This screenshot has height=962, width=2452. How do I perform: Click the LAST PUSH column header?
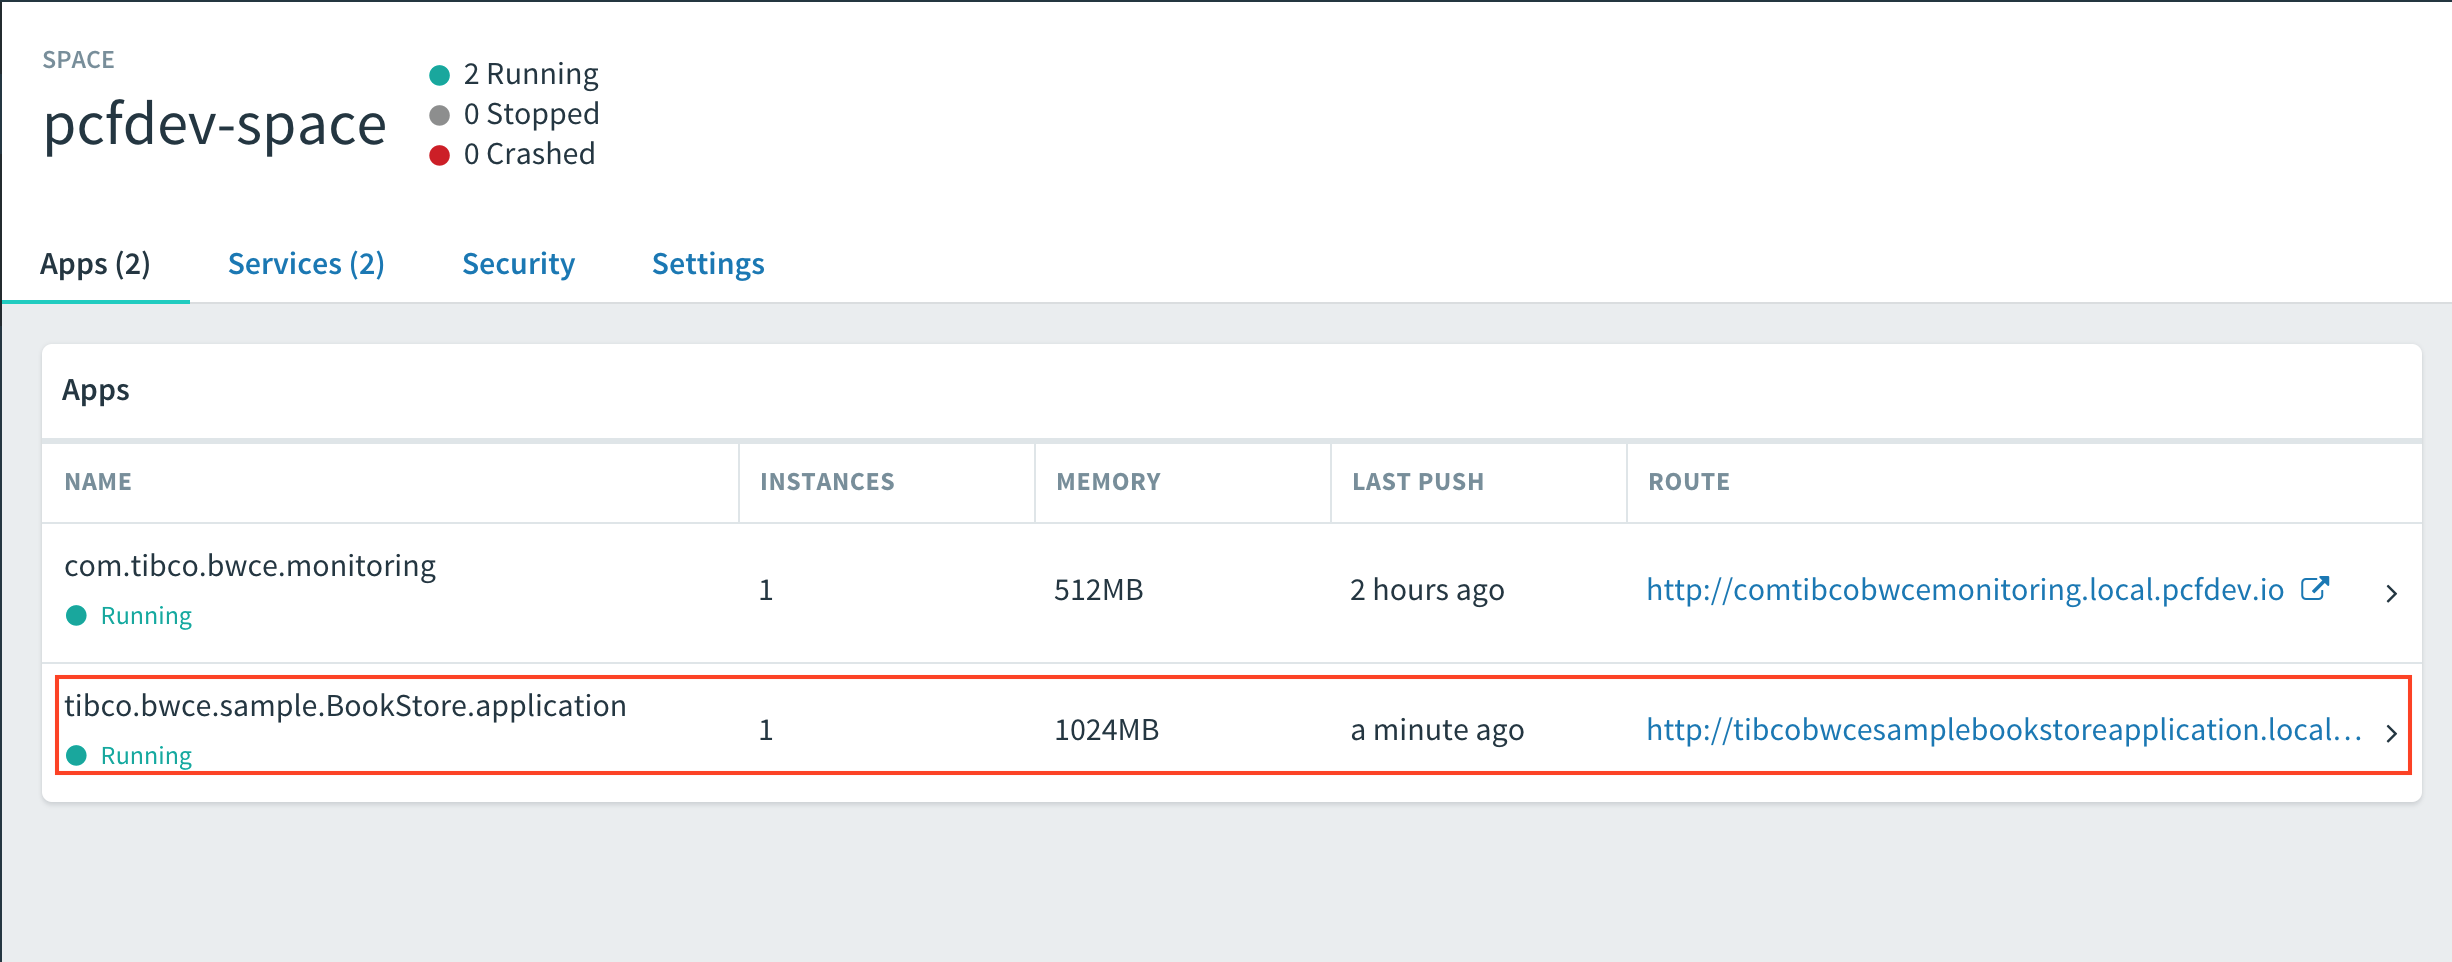point(1418,482)
